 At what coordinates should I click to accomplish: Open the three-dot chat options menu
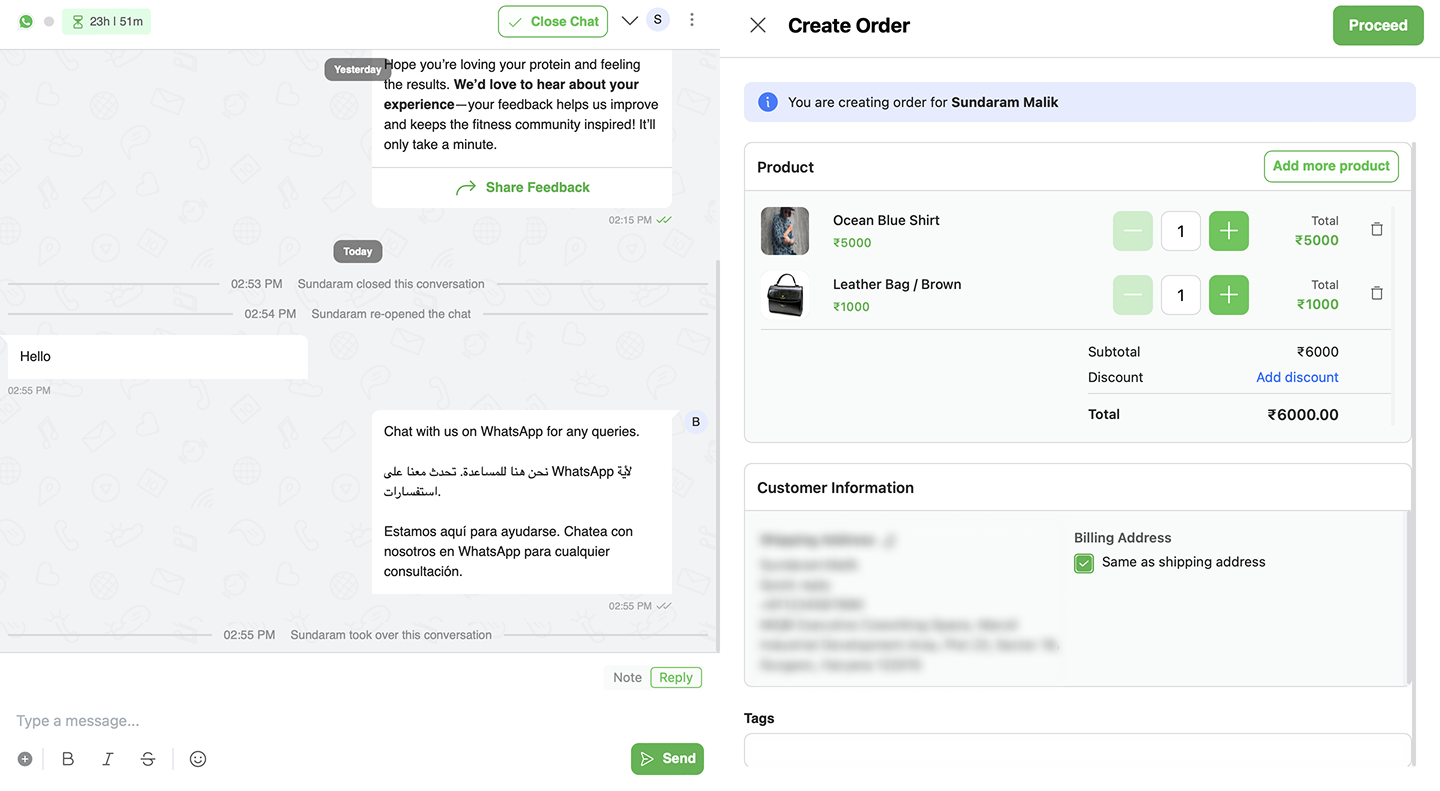click(x=692, y=20)
